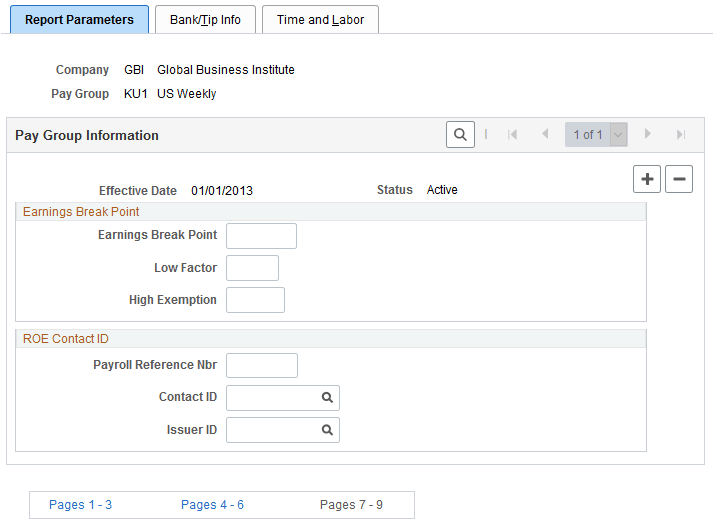Select the Pay Group Information heading
713x524 pixels.
[x=87, y=136]
